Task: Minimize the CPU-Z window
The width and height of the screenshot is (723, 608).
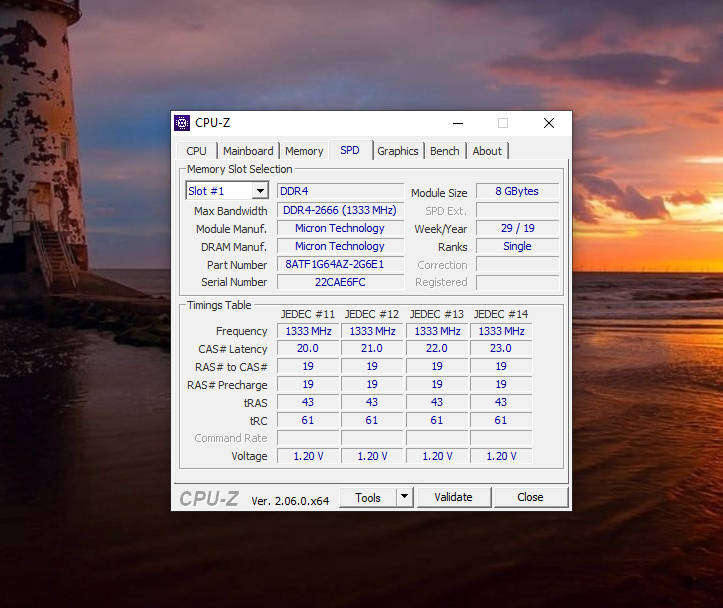Action: (458, 123)
